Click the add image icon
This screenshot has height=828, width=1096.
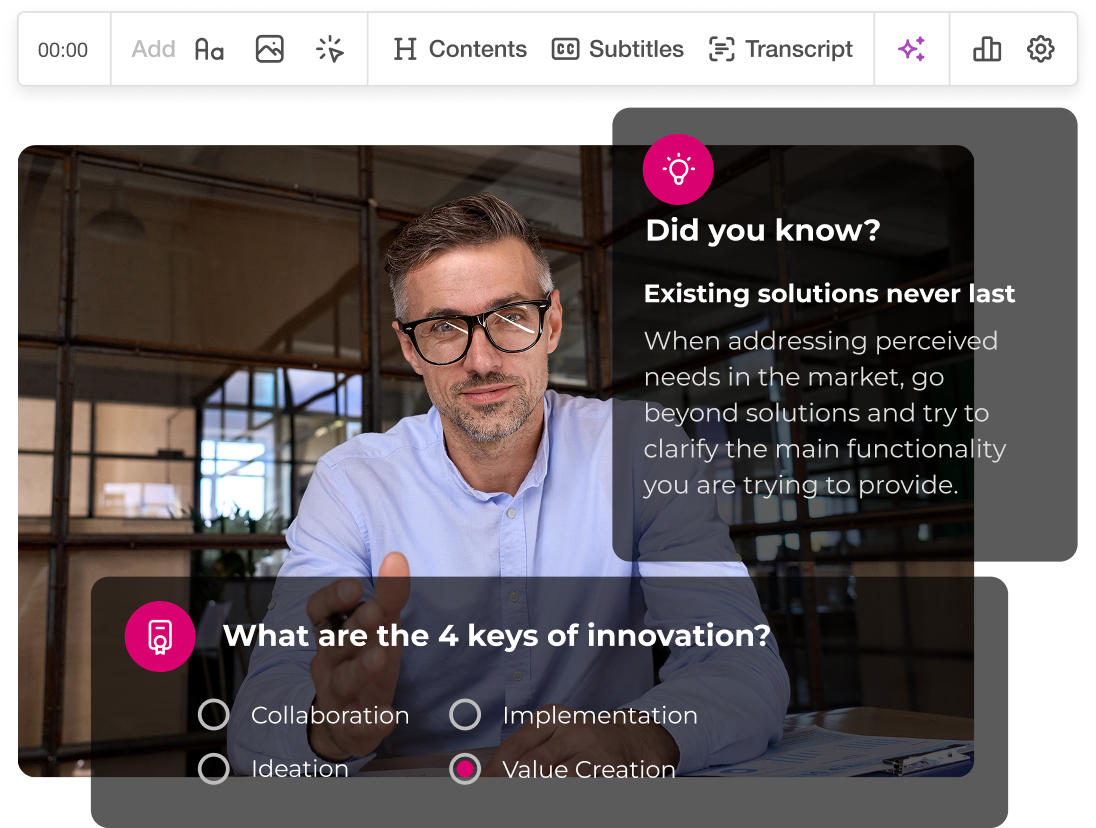(x=269, y=49)
